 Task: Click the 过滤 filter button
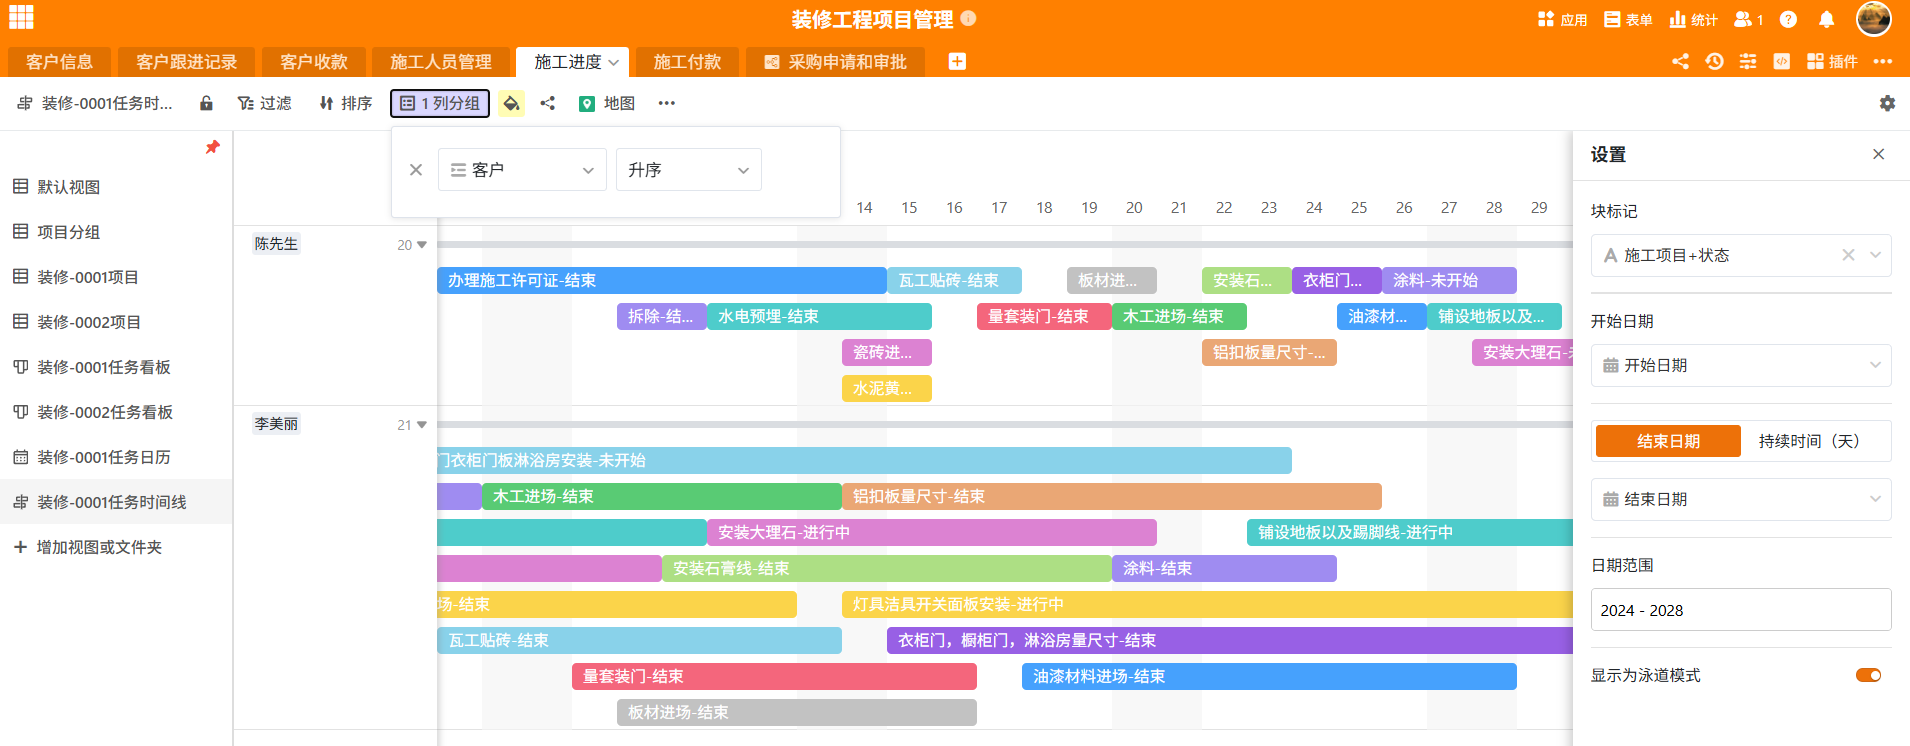point(265,103)
